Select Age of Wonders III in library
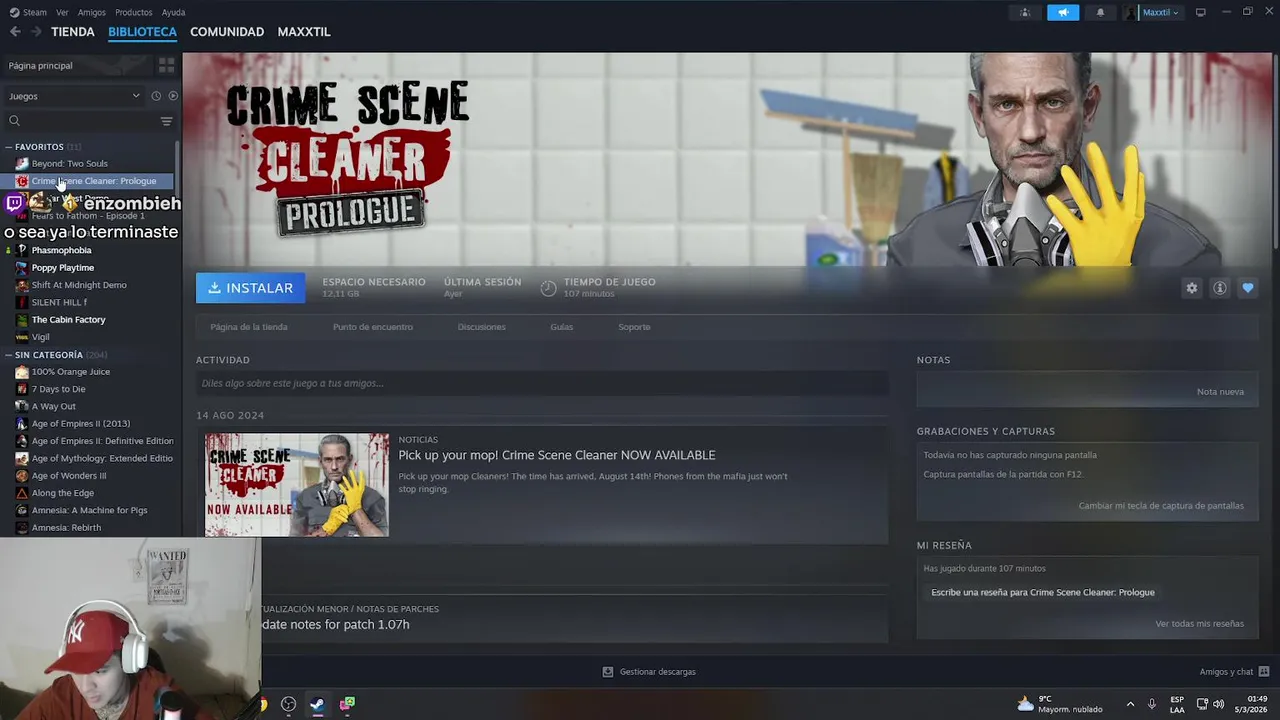The height and width of the screenshot is (720, 1280). 68,476
